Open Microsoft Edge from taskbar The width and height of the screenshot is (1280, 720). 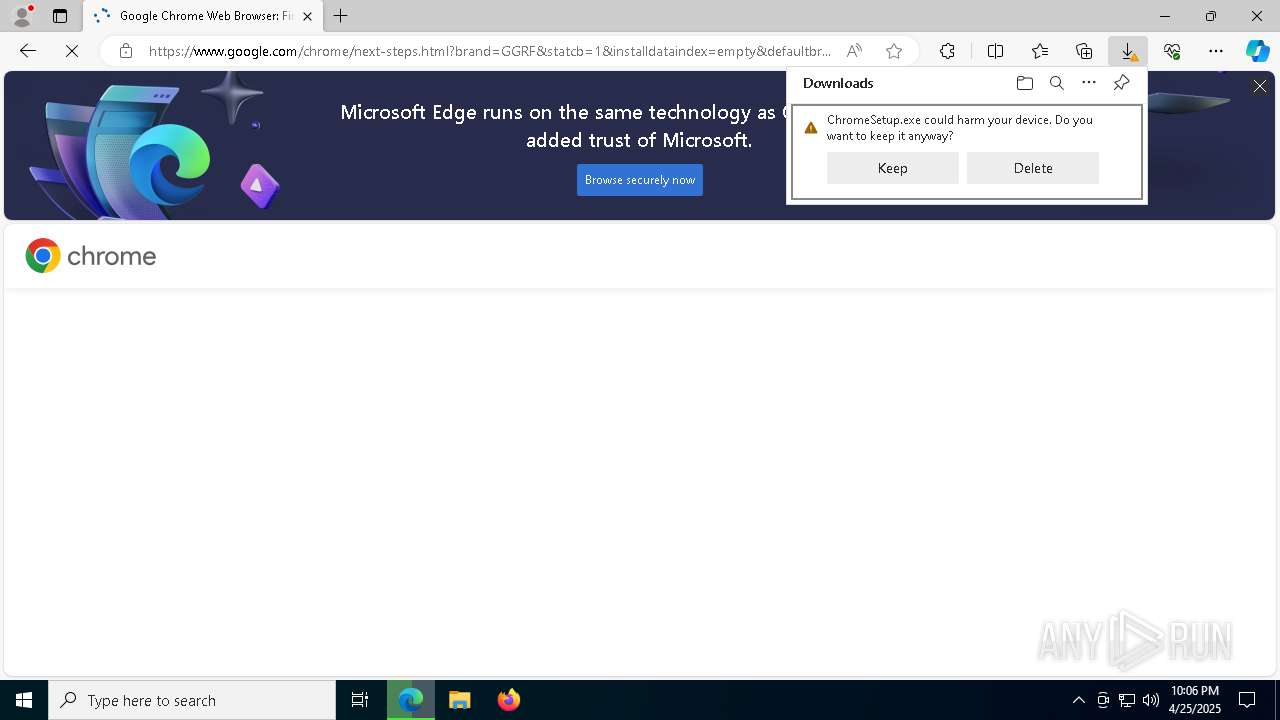[x=411, y=700]
